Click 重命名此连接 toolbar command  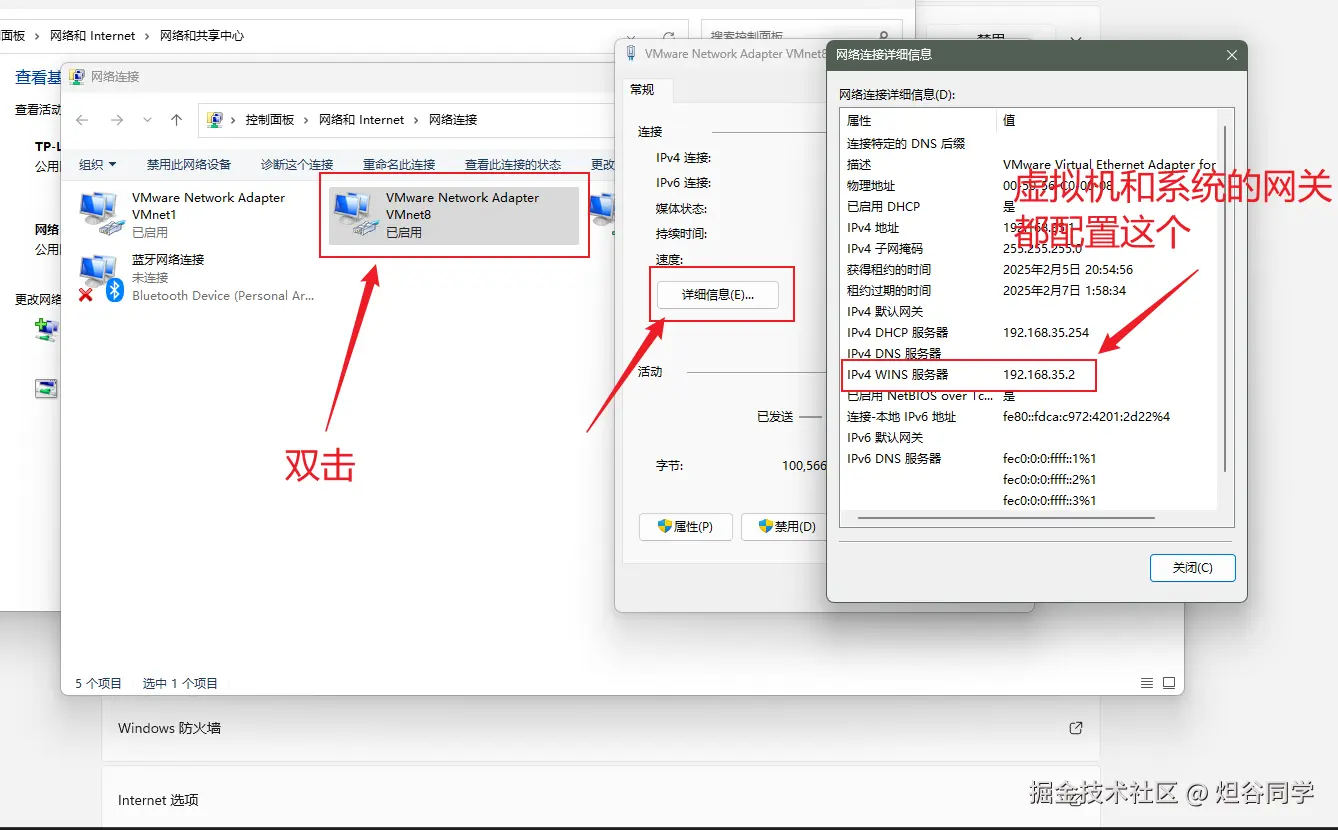399,165
